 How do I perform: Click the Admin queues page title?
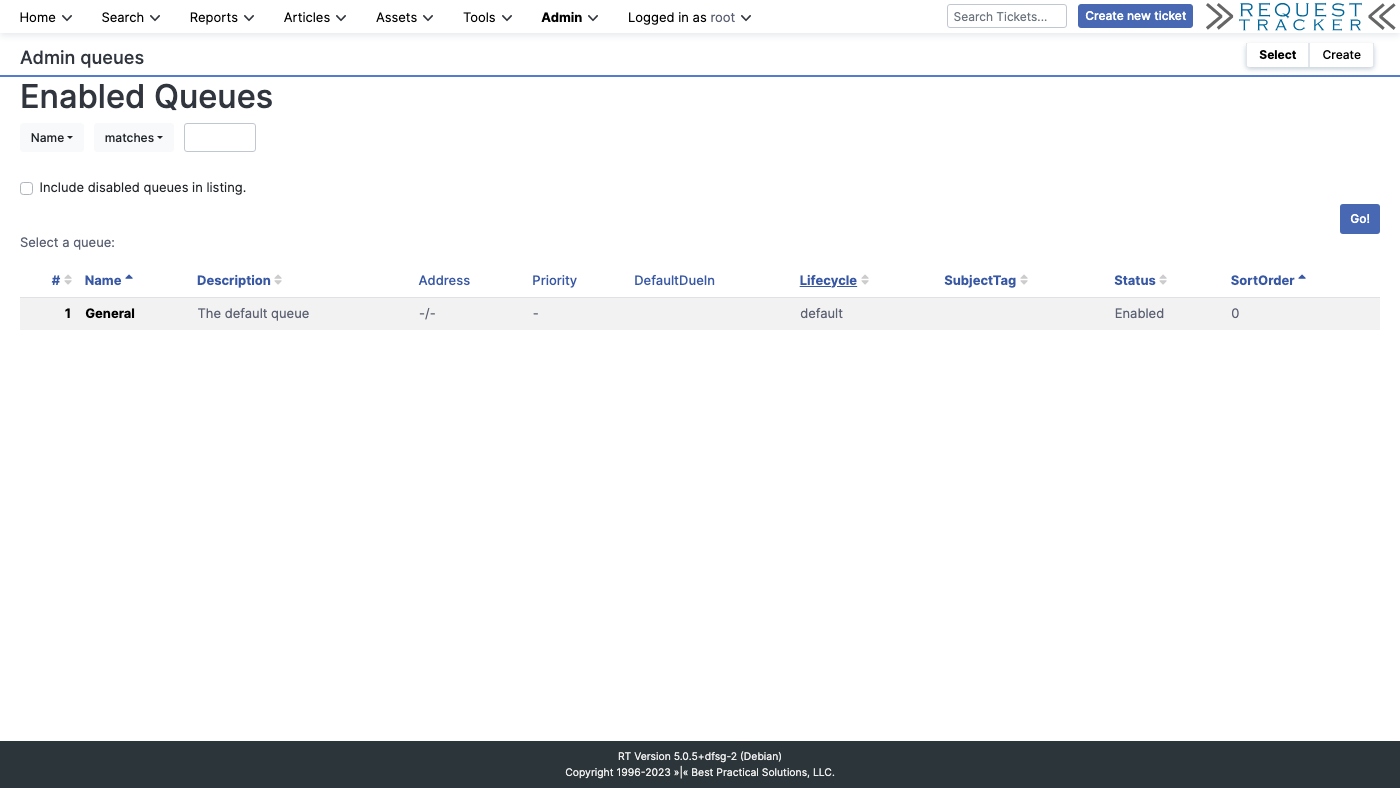click(x=82, y=58)
